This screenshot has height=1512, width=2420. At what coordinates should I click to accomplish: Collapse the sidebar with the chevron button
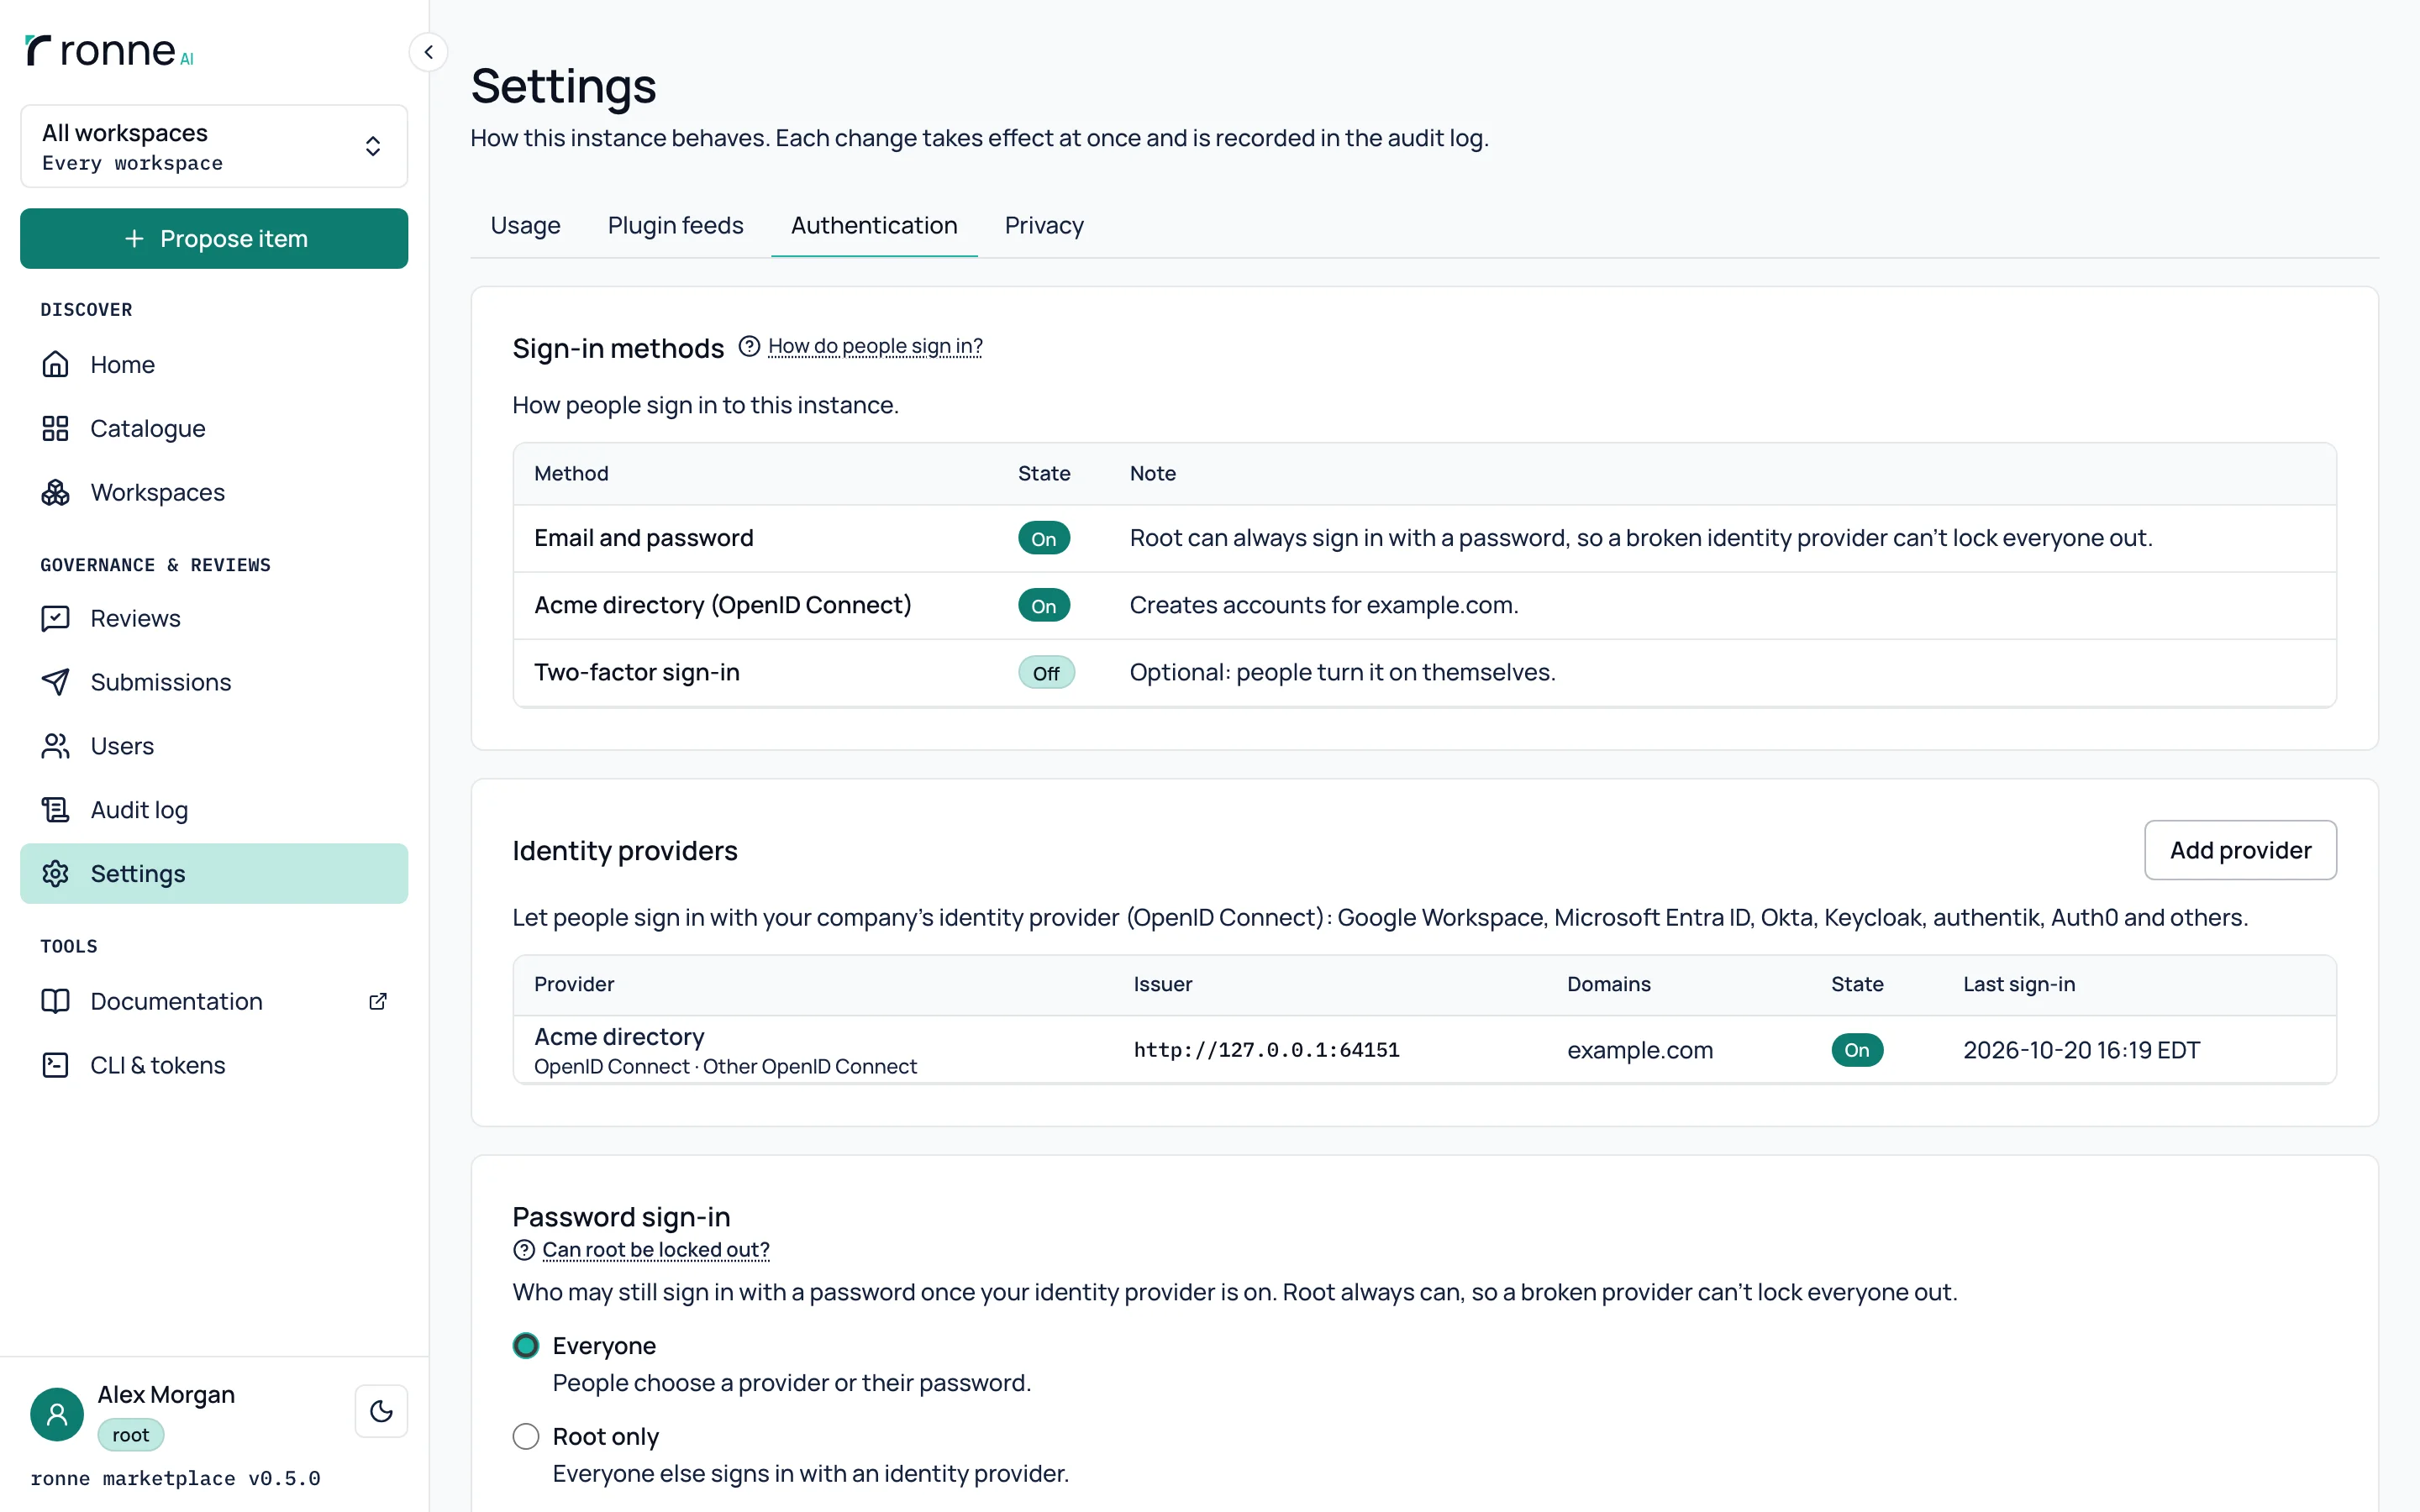(428, 52)
